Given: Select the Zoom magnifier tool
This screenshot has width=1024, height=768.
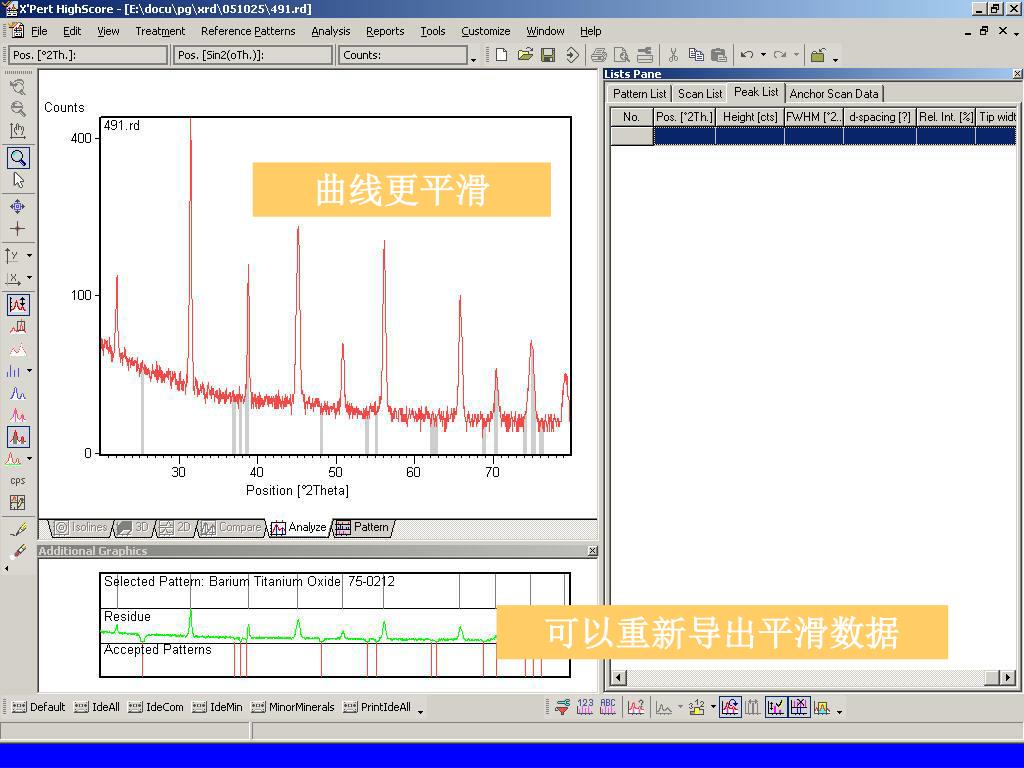Looking at the screenshot, I should coord(18,157).
